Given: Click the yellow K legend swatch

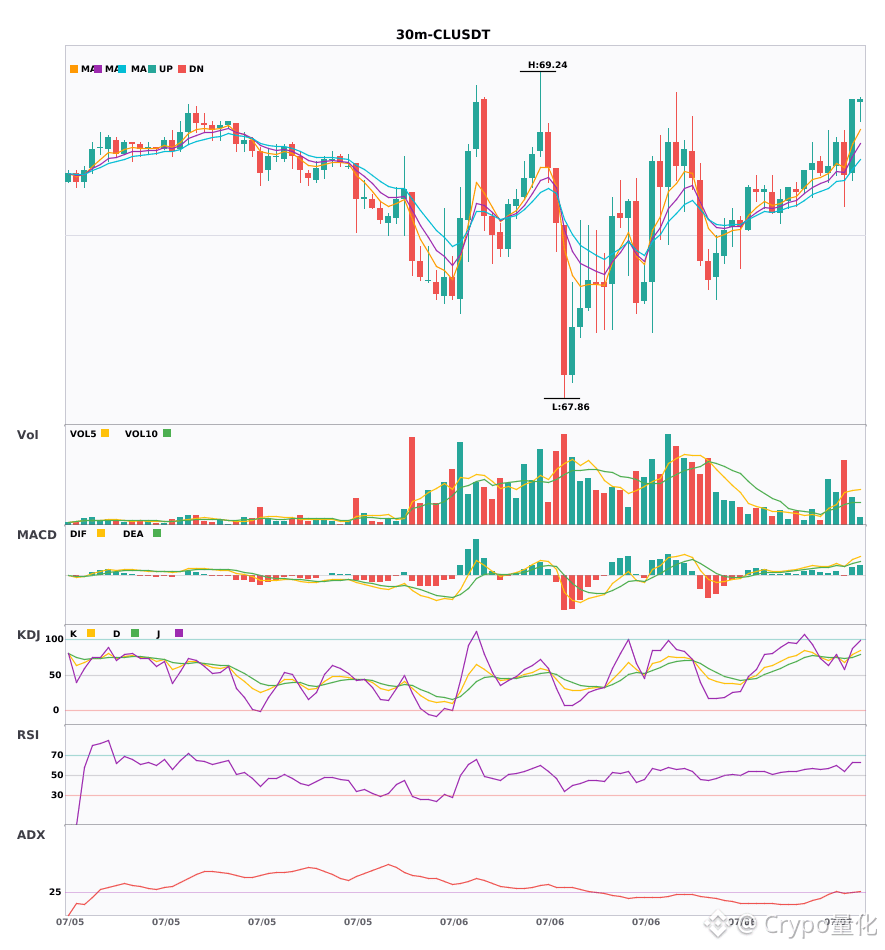Looking at the screenshot, I should (91, 633).
